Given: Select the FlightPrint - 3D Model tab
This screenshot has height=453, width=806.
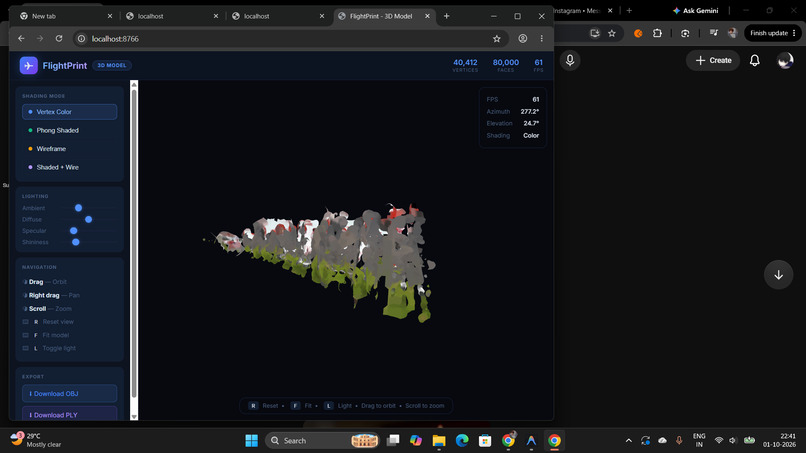Looking at the screenshot, I should click(x=383, y=16).
